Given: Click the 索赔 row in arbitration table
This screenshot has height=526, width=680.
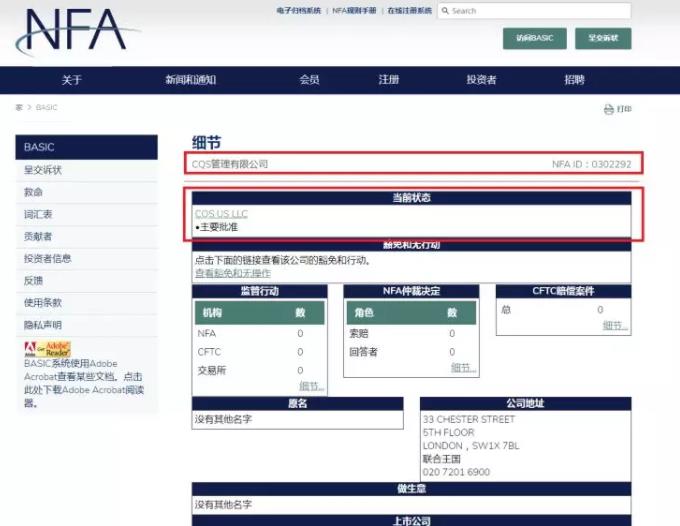Looking at the screenshot, I should [411, 333].
